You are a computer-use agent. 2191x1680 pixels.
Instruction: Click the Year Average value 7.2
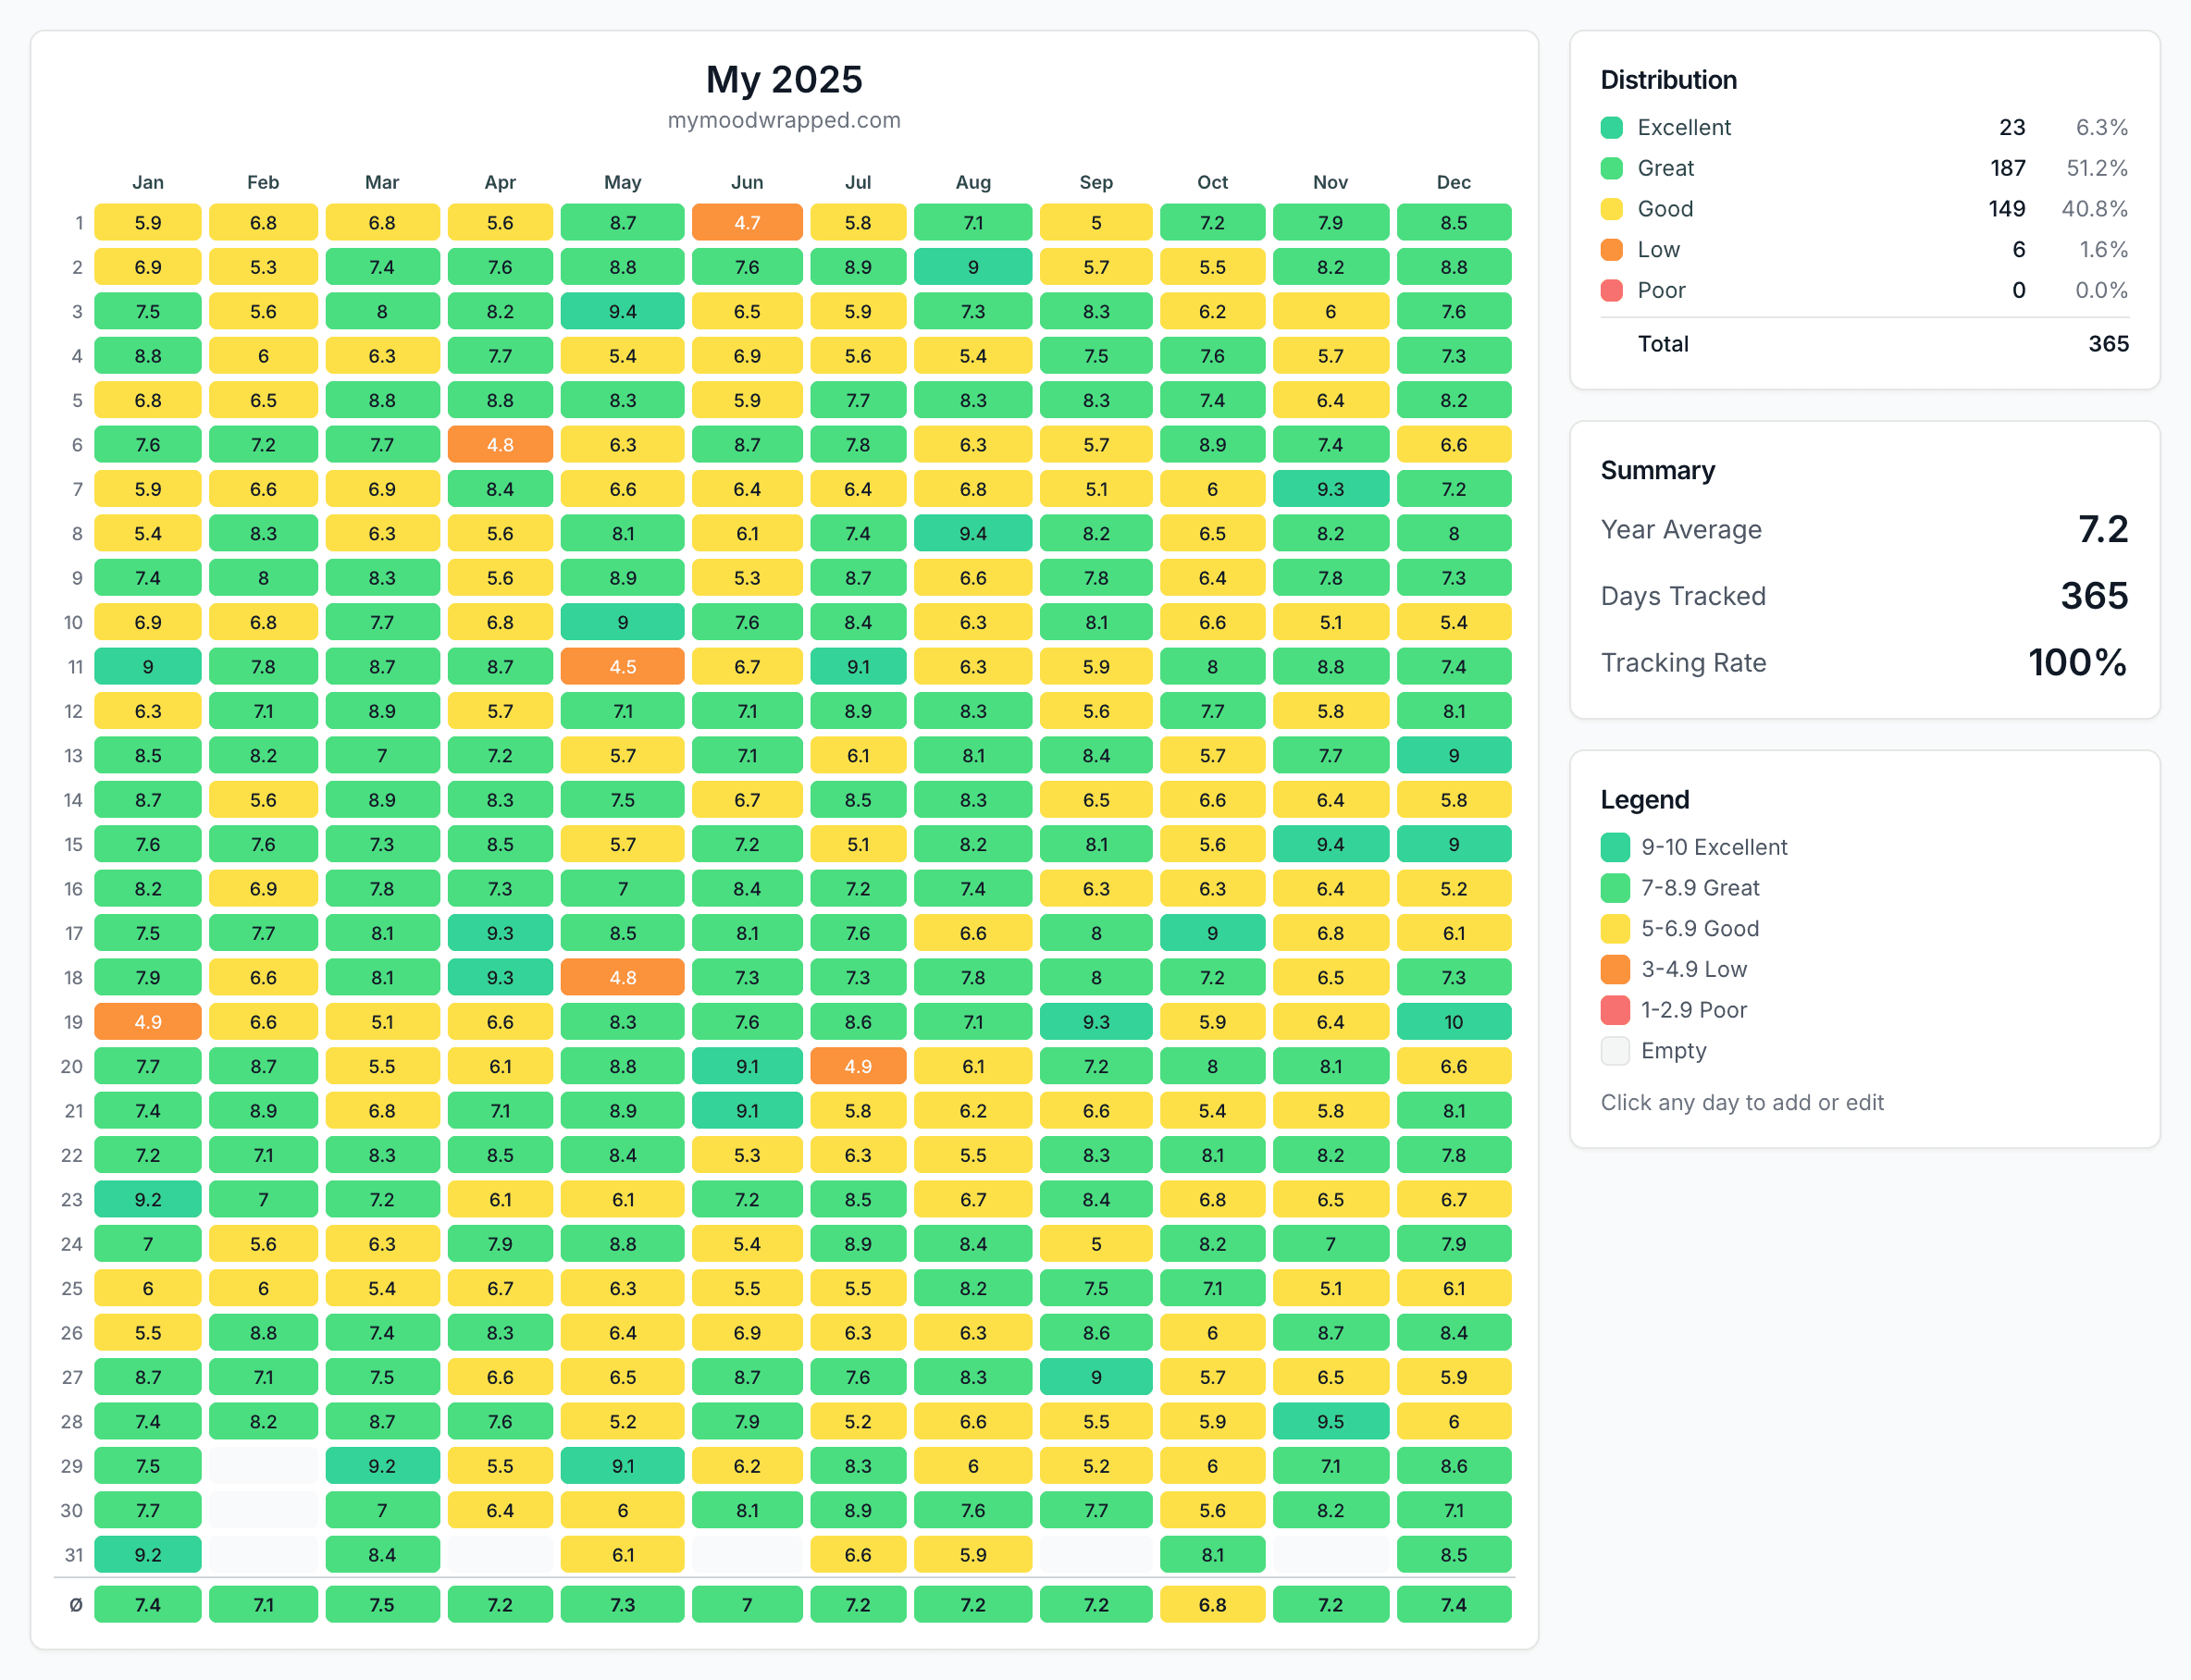[x=2102, y=529]
